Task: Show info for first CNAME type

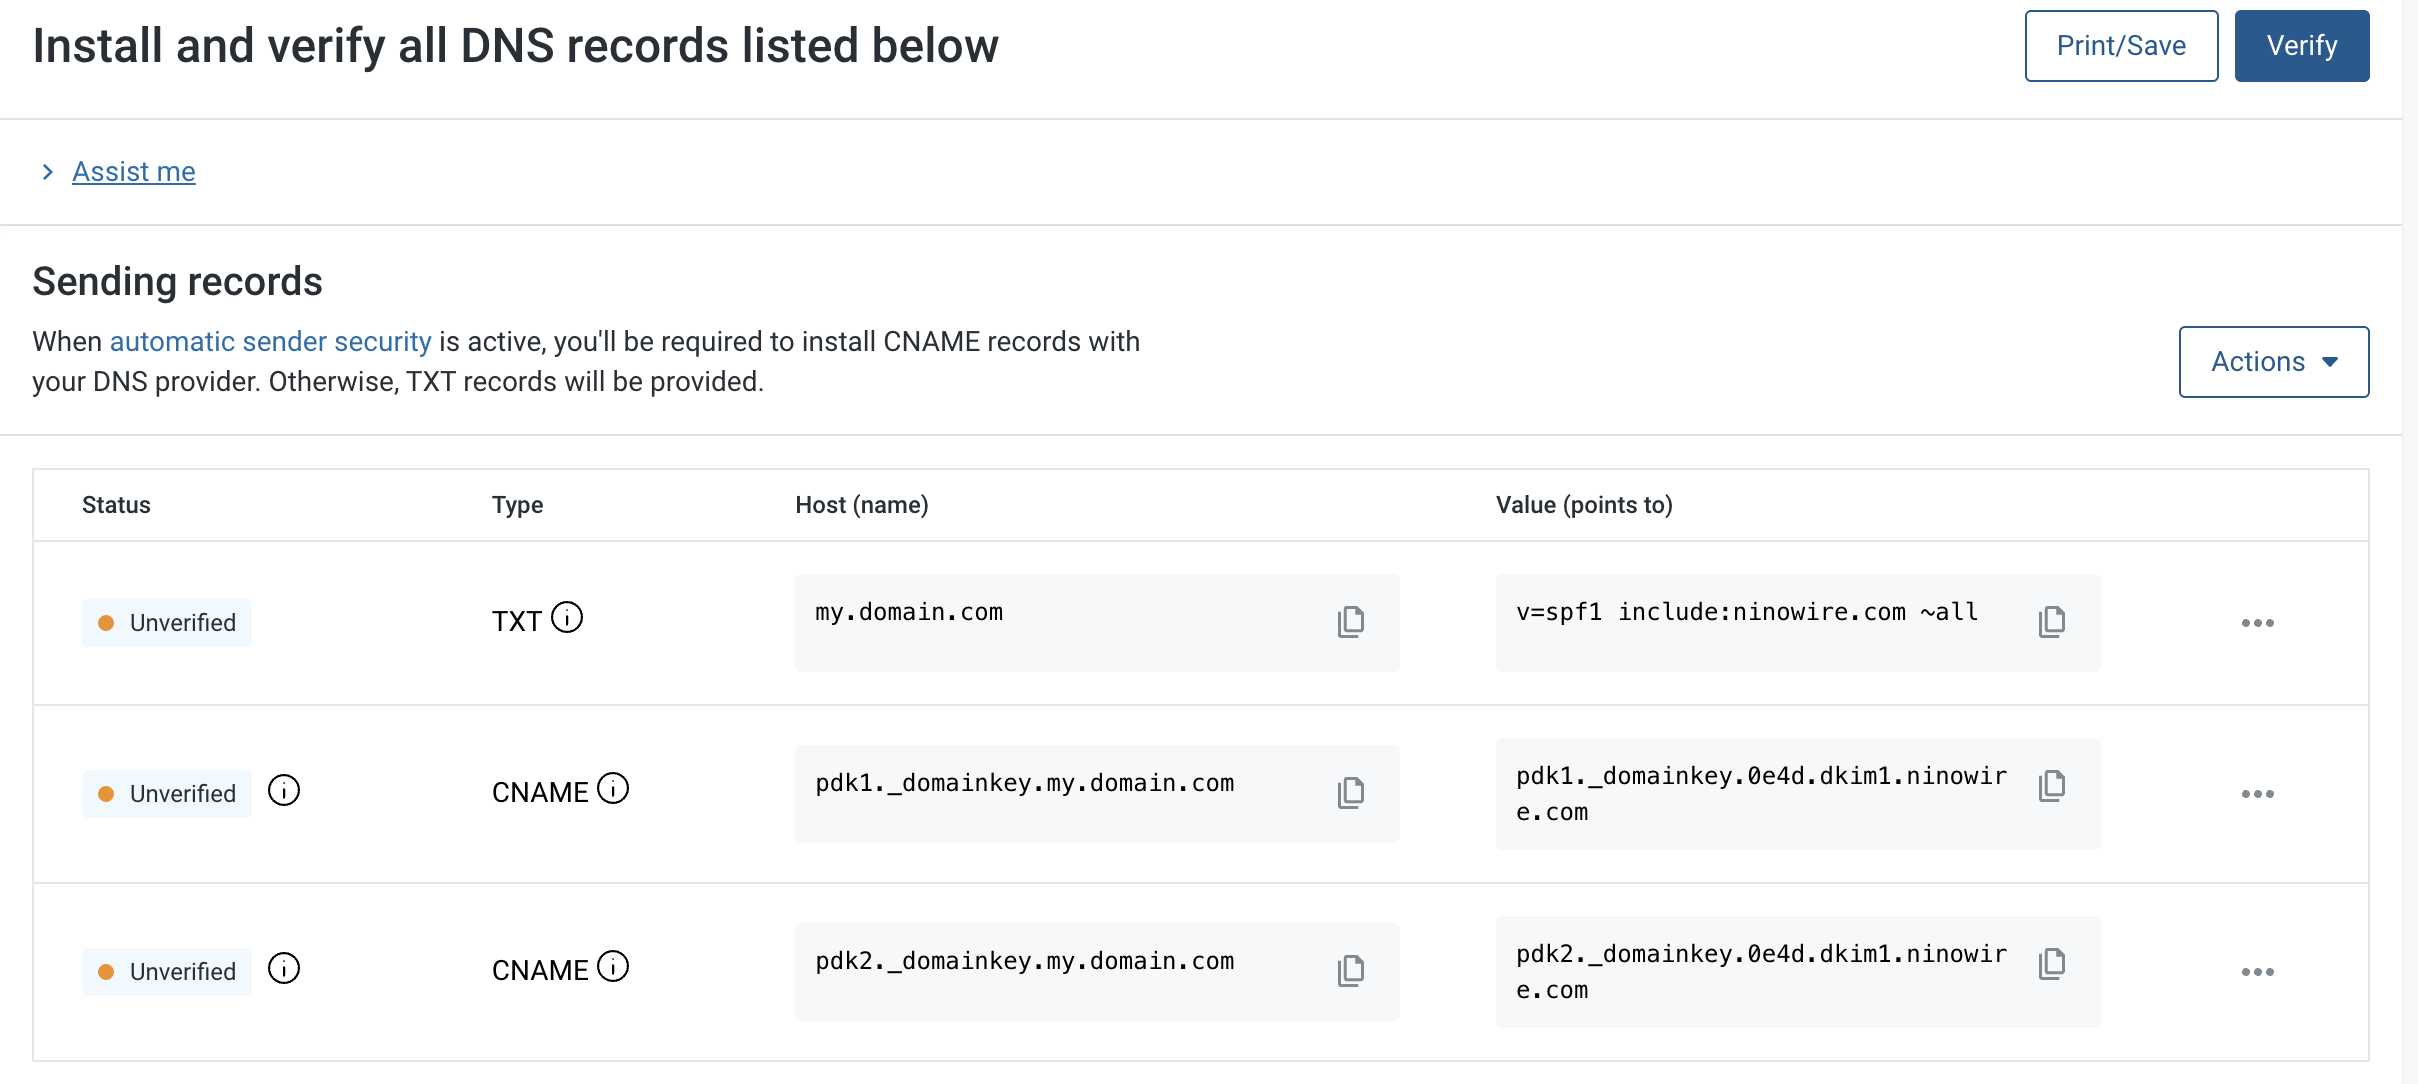Action: 613,789
